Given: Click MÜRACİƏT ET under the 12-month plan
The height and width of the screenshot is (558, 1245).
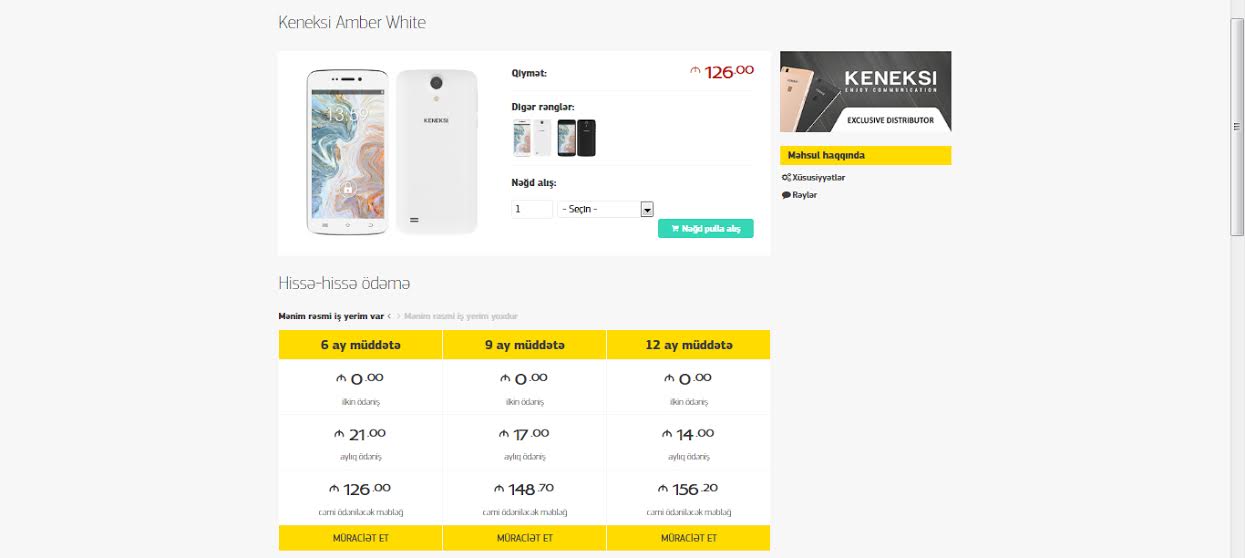Looking at the screenshot, I should point(688,538).
